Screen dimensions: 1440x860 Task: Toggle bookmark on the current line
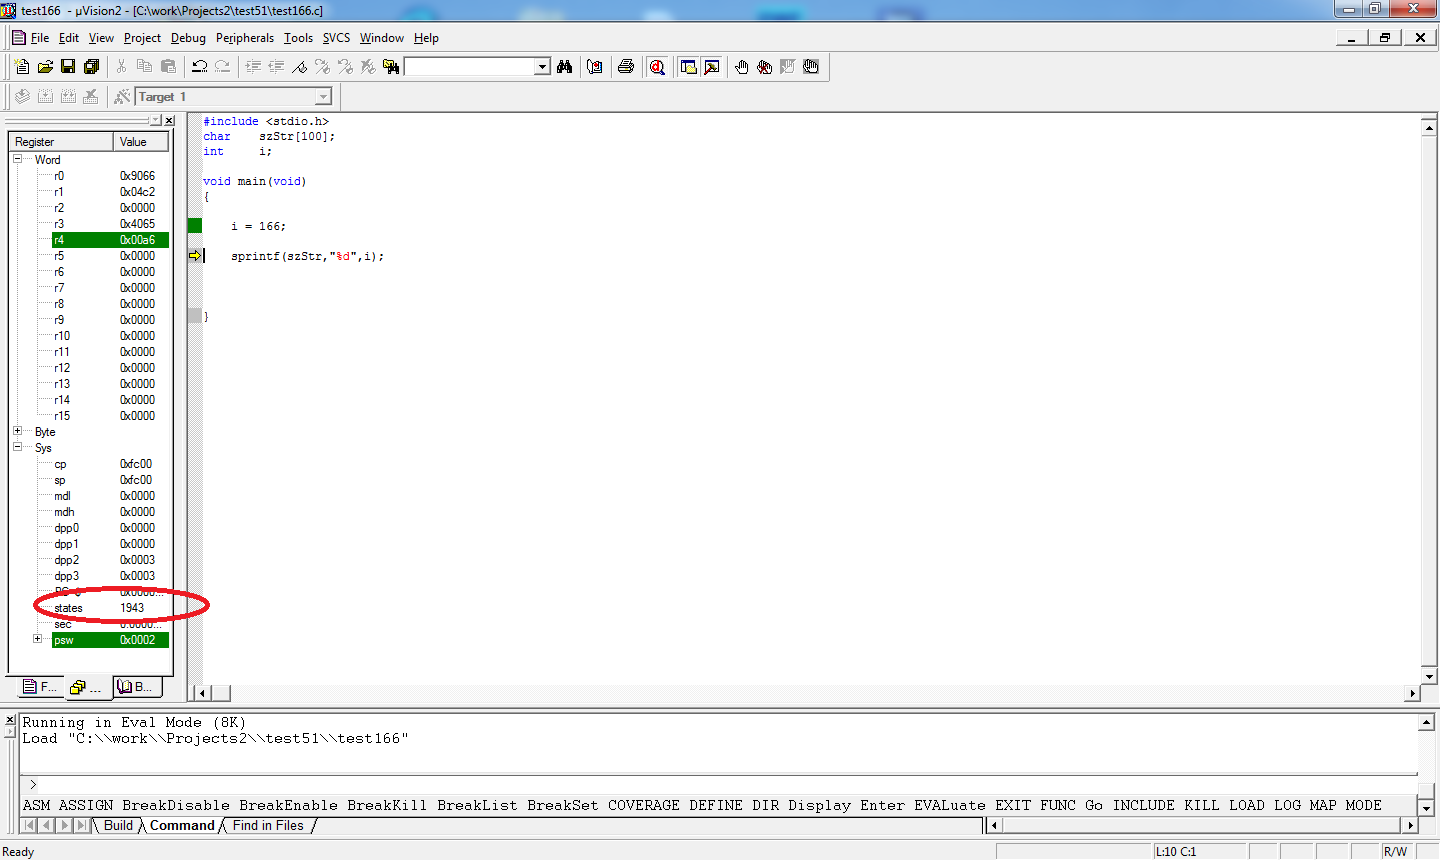(299, 67)
